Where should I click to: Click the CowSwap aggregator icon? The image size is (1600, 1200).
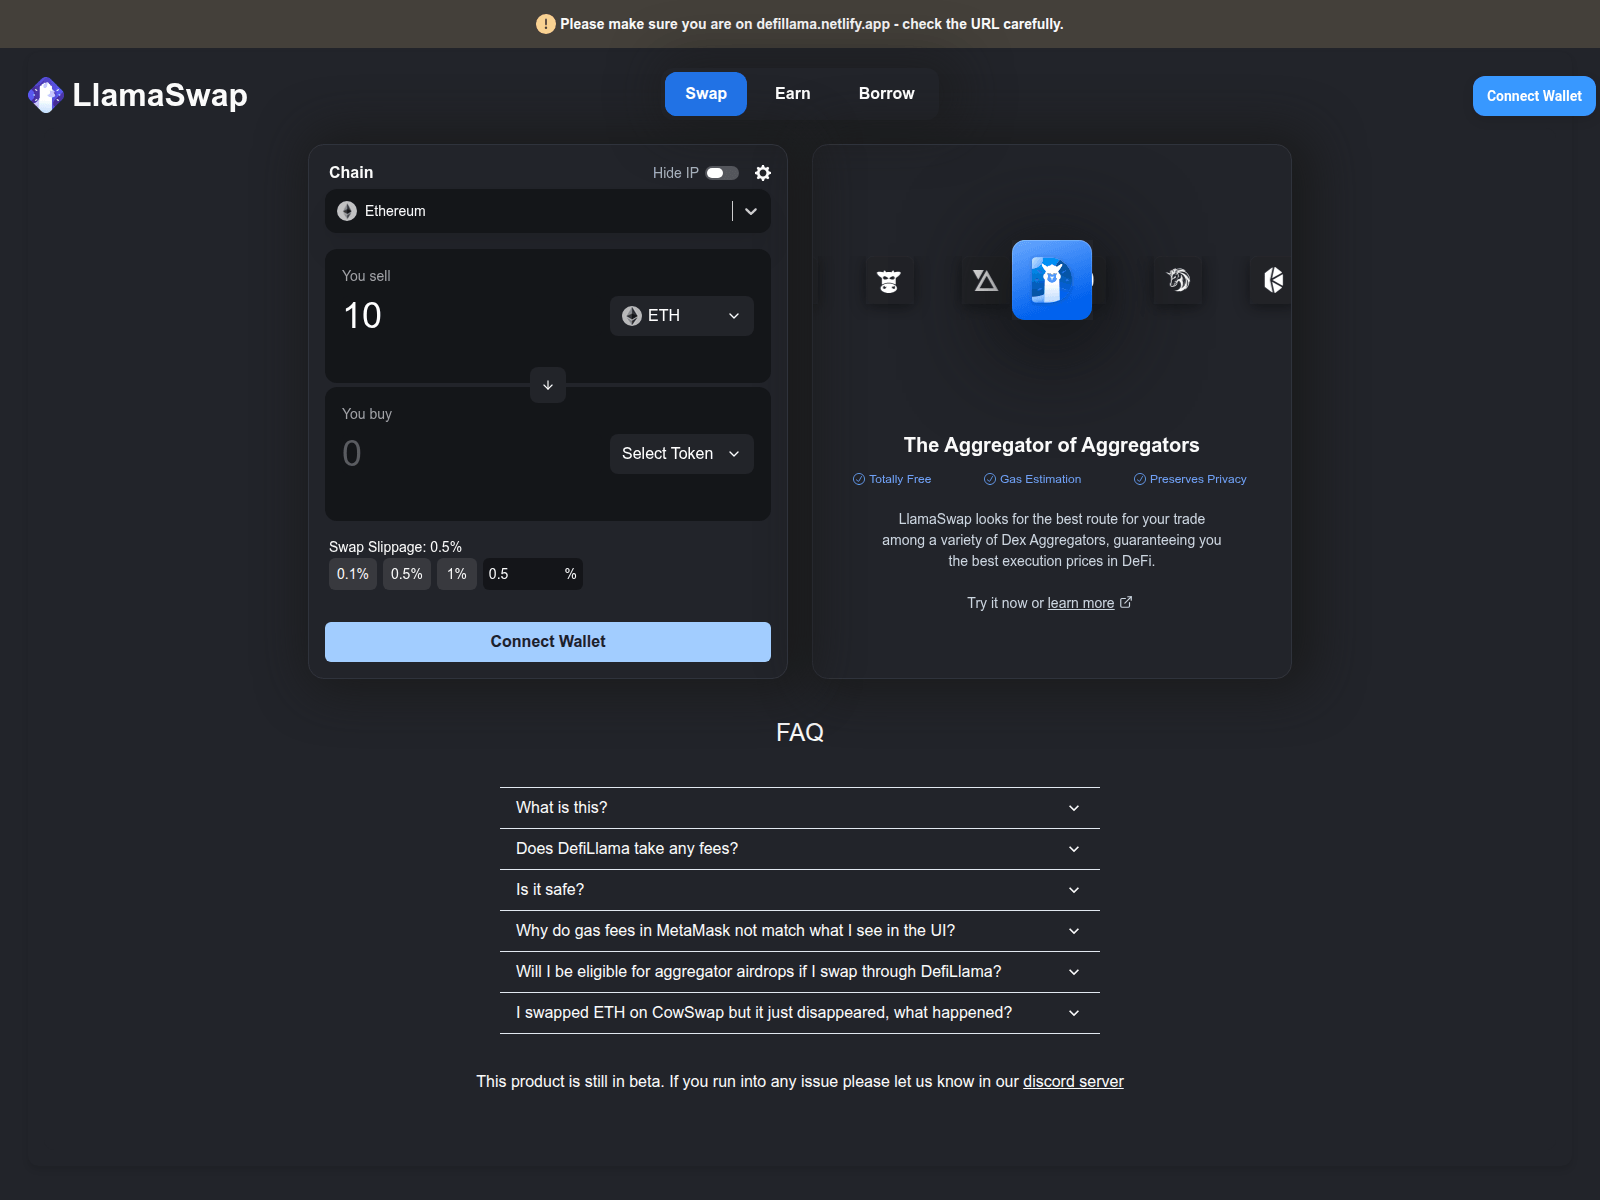(x=889, y=280)
